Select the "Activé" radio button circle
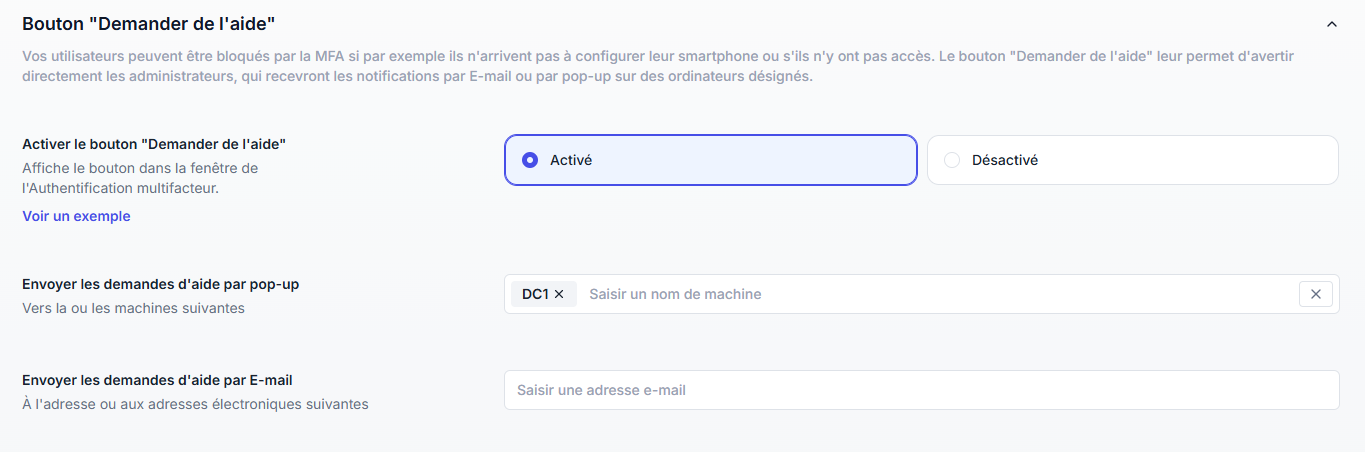This screenshot has height=452, width=1365. tap(530, 160)
